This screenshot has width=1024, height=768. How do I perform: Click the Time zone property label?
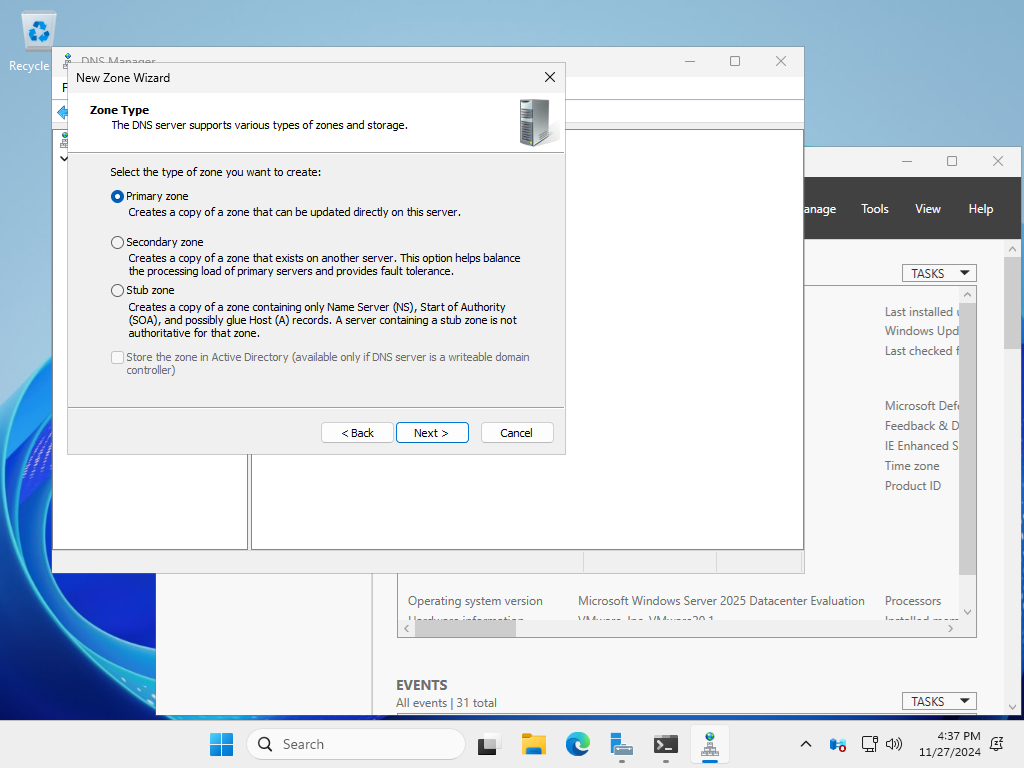(912, 466)
